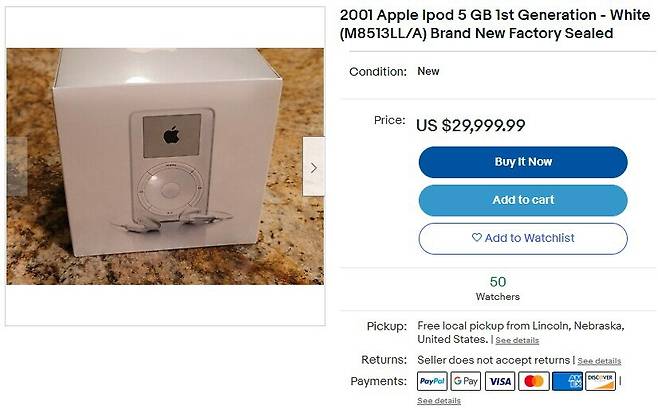Open See details link for returns
The height and width of the screenshot is (409, 658).
pyautogui.click(x=599, y=361)
